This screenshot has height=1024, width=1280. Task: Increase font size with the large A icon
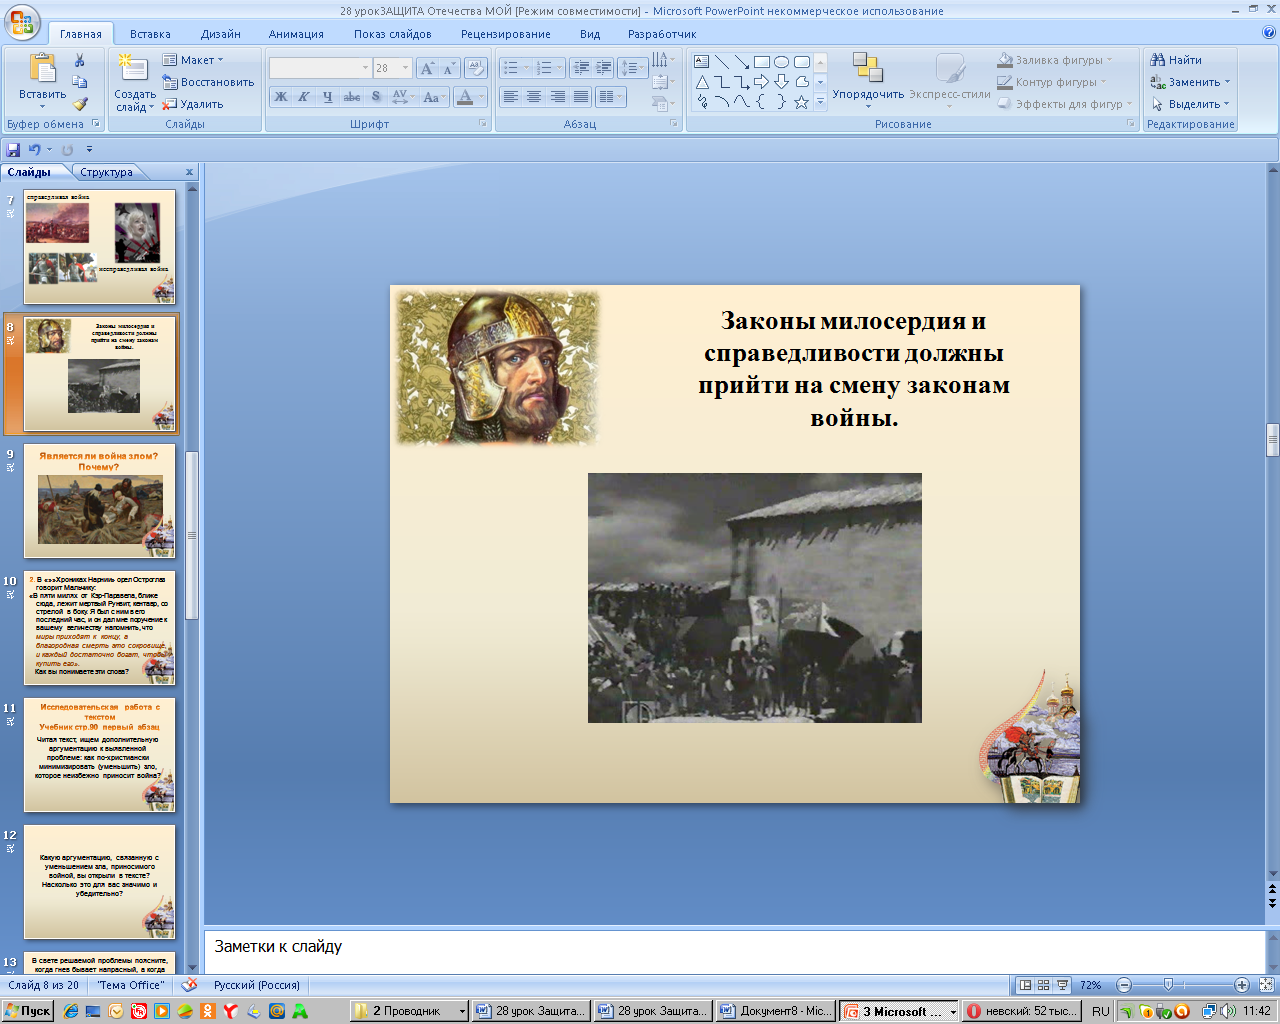pos(427,68)
